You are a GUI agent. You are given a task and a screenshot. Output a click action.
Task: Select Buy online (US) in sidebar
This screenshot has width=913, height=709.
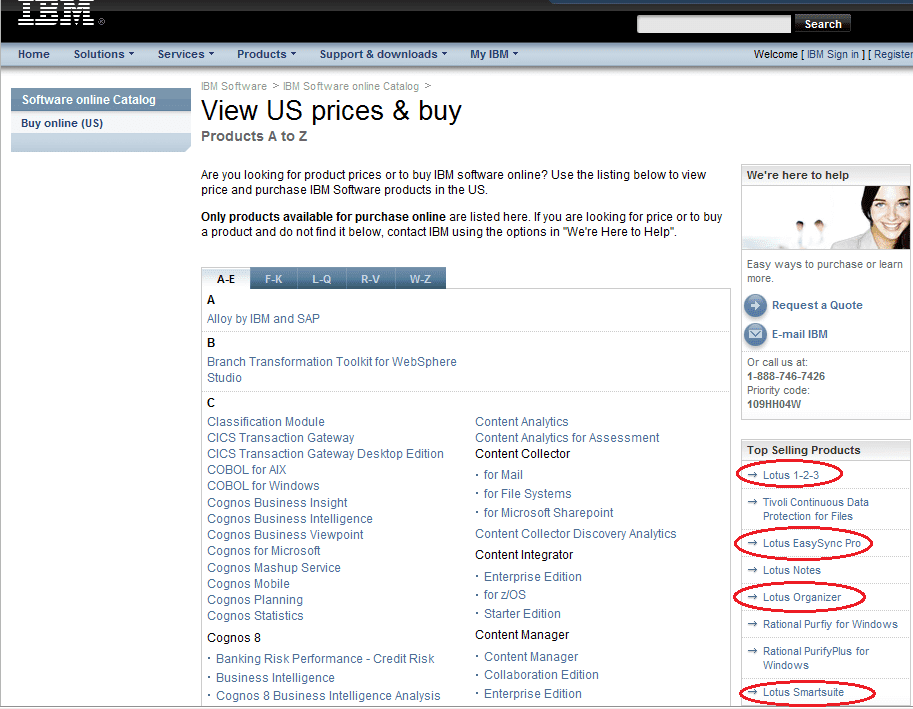tap(62, 123)
